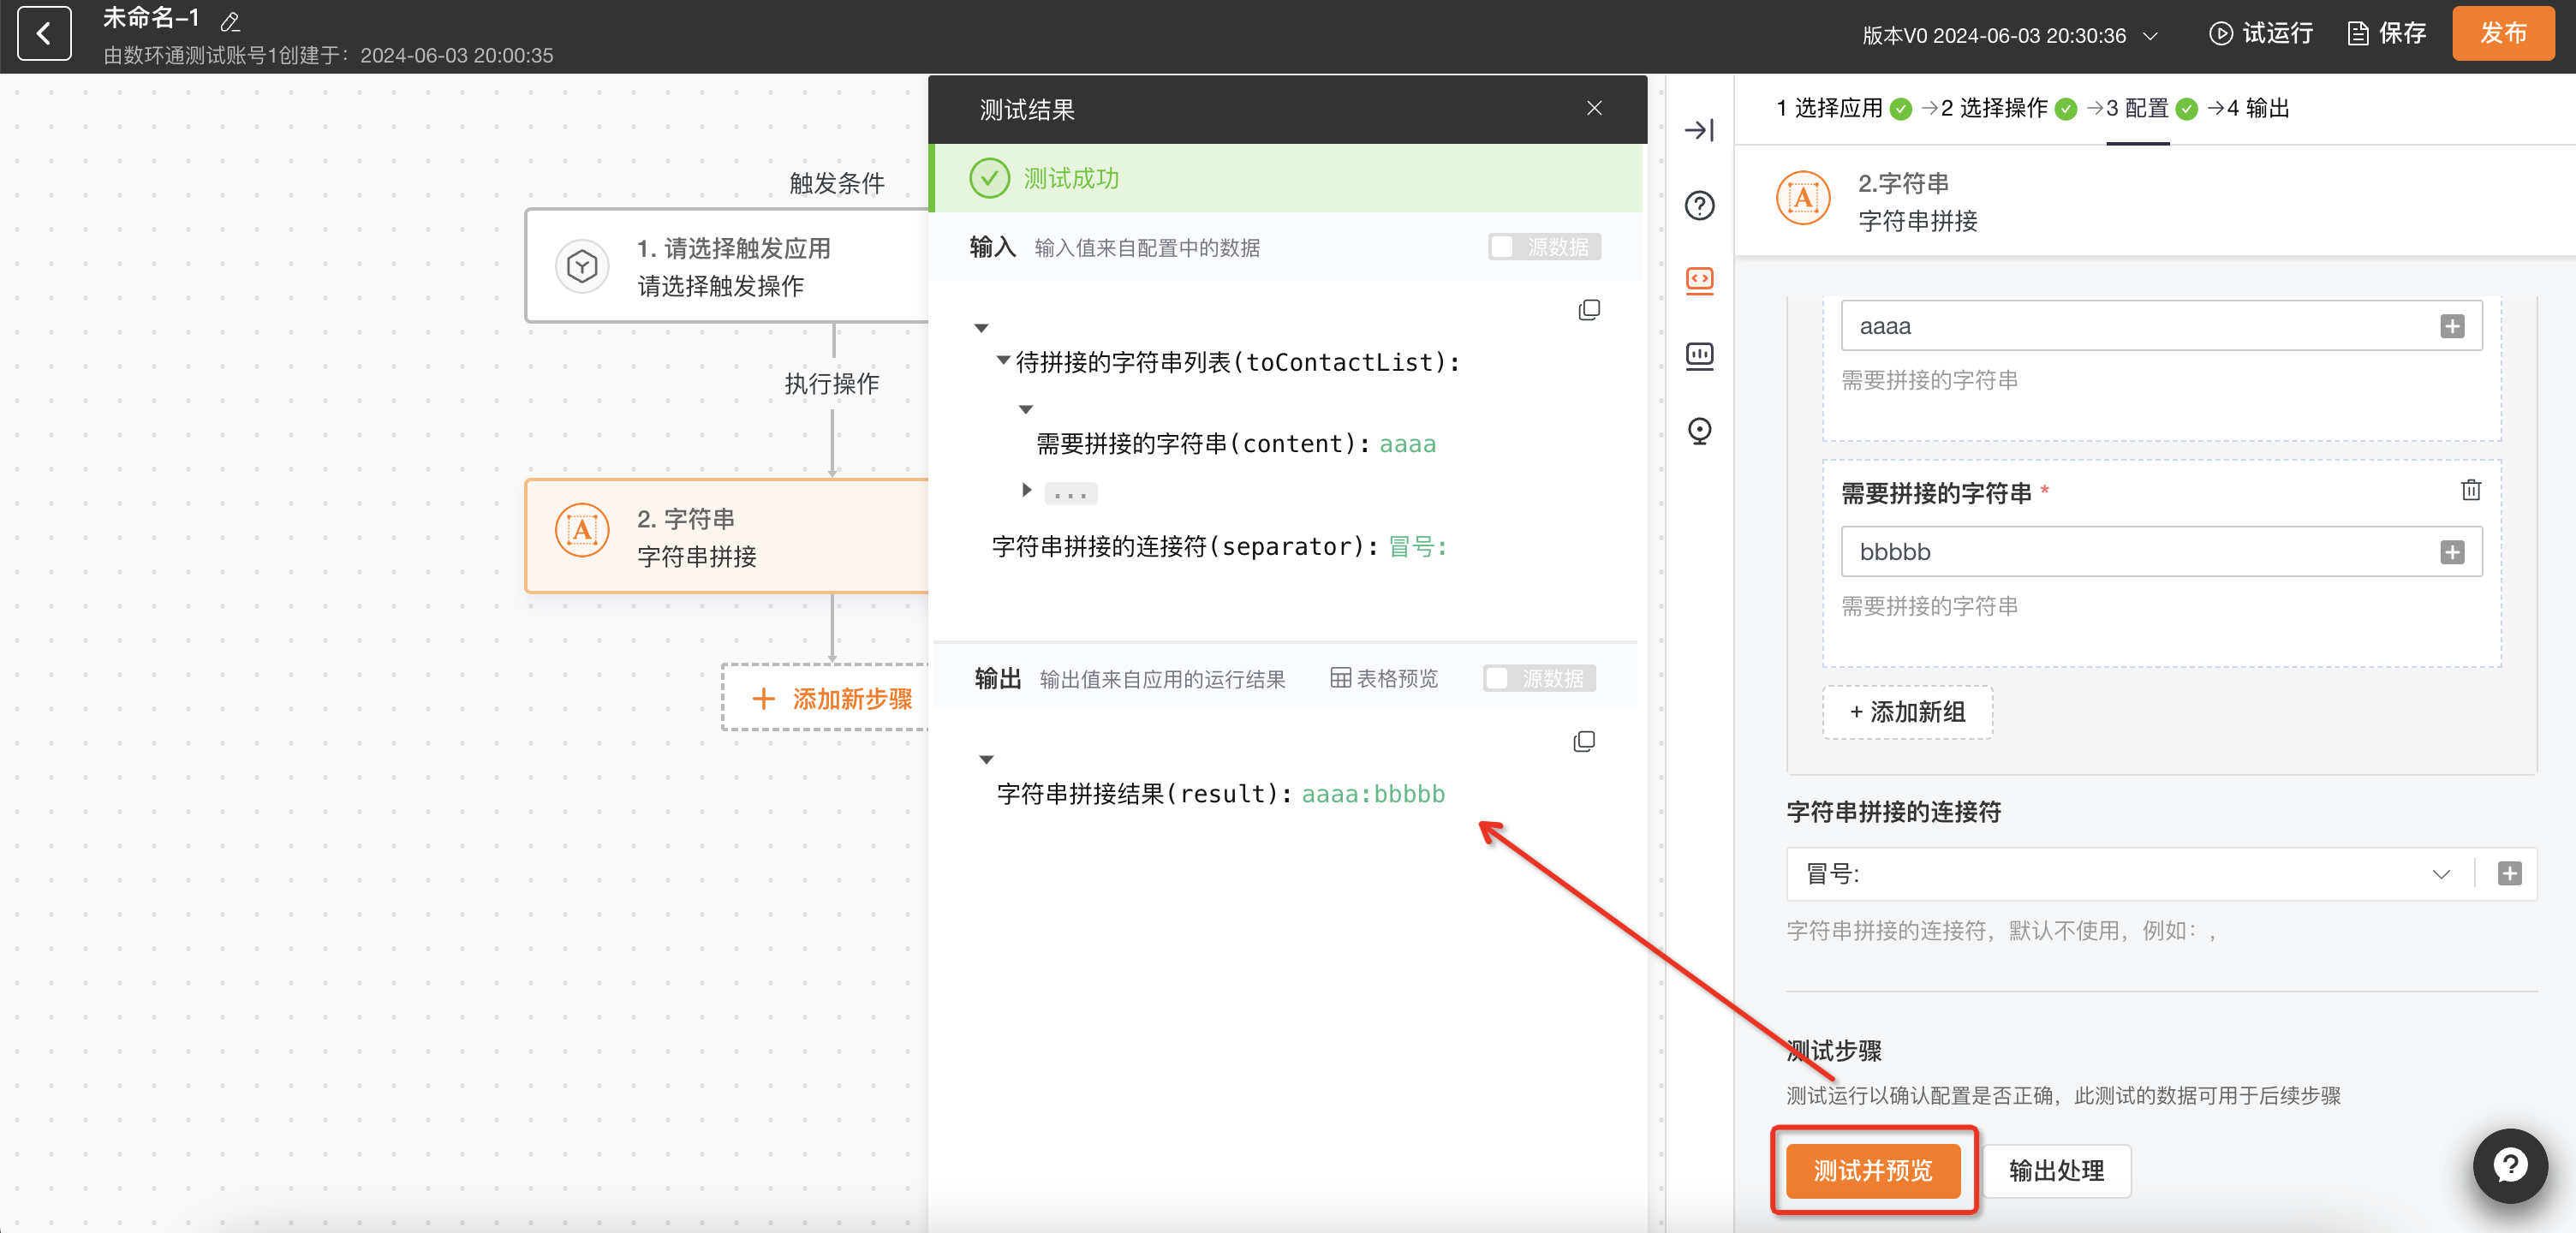This screenshot has width=2576, height=1233.
Task: Toggle input 源数据 switch
Action: 1544,247
